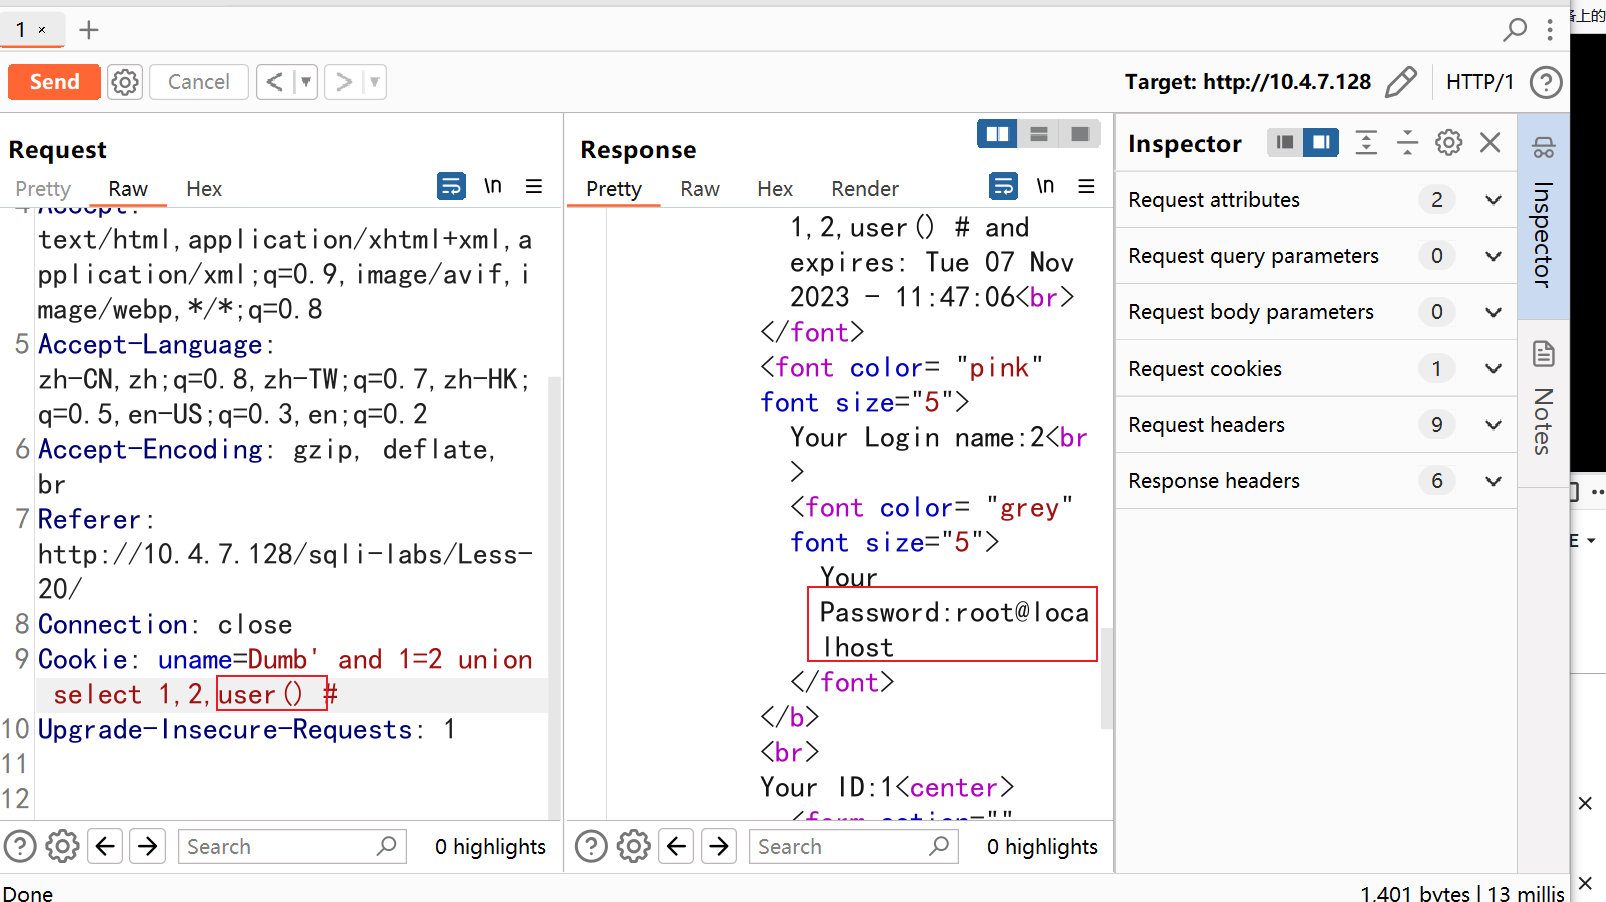This screenshot has height=902, width=1606.
Task: Toggle word wrap icon in Request panel
Action: 451,186
